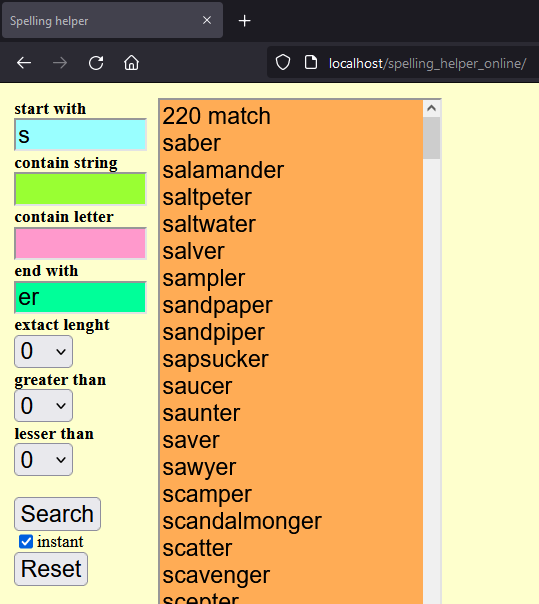Select the word 'saunter' in results
The image size is (539, 604).
click(201, 413)
